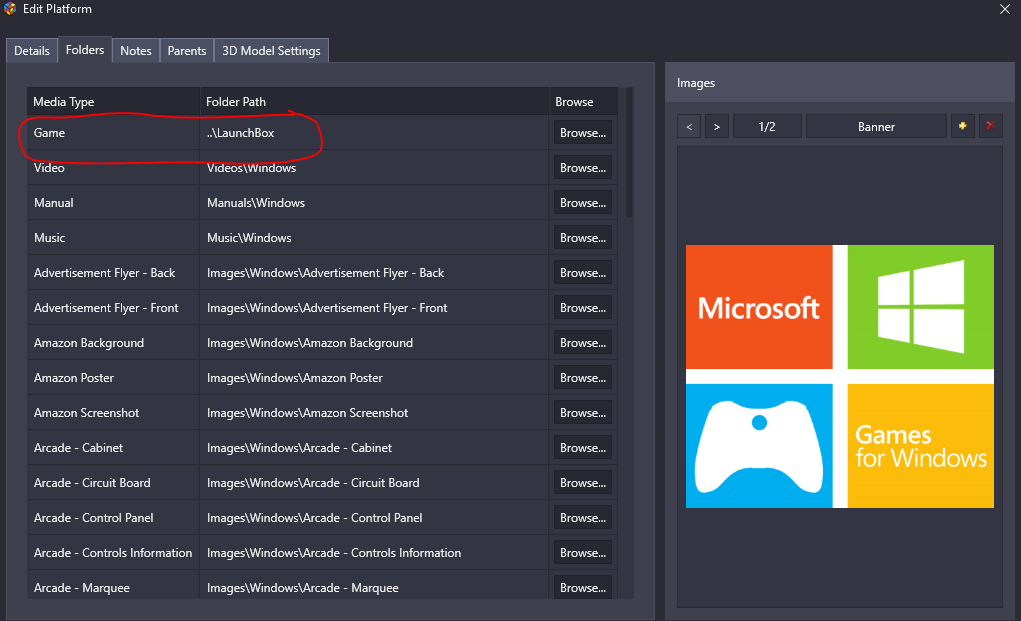Open the Notes tab
Viewport: 1021px width, 621px height.
coord(135,51)
